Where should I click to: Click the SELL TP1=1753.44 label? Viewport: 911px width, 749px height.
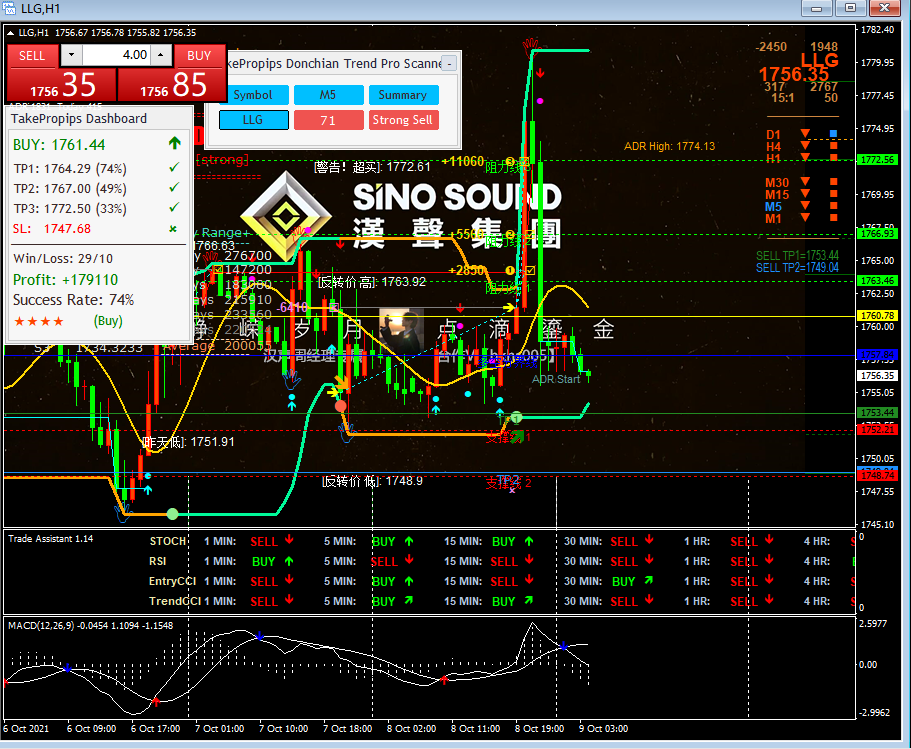[797, 256]
